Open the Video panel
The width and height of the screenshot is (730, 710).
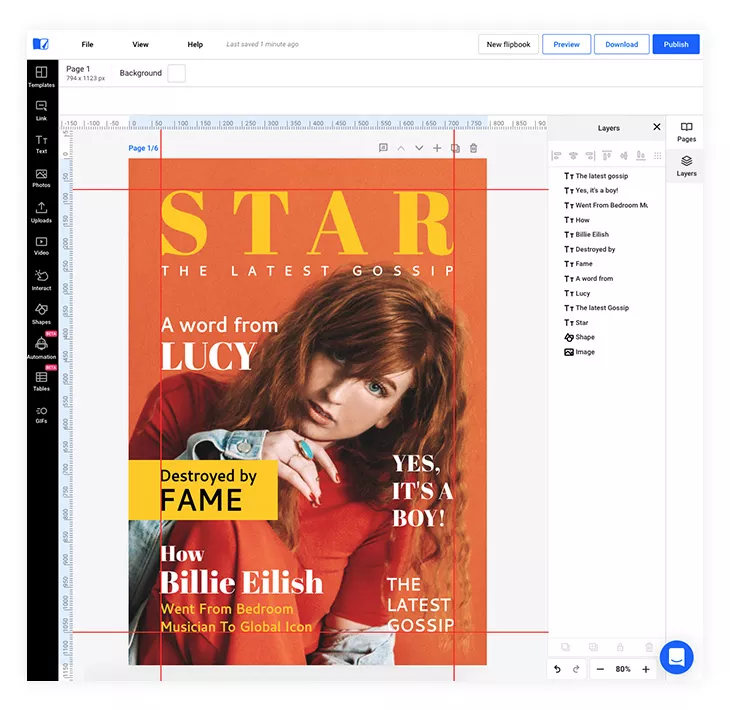click(41, 246)
